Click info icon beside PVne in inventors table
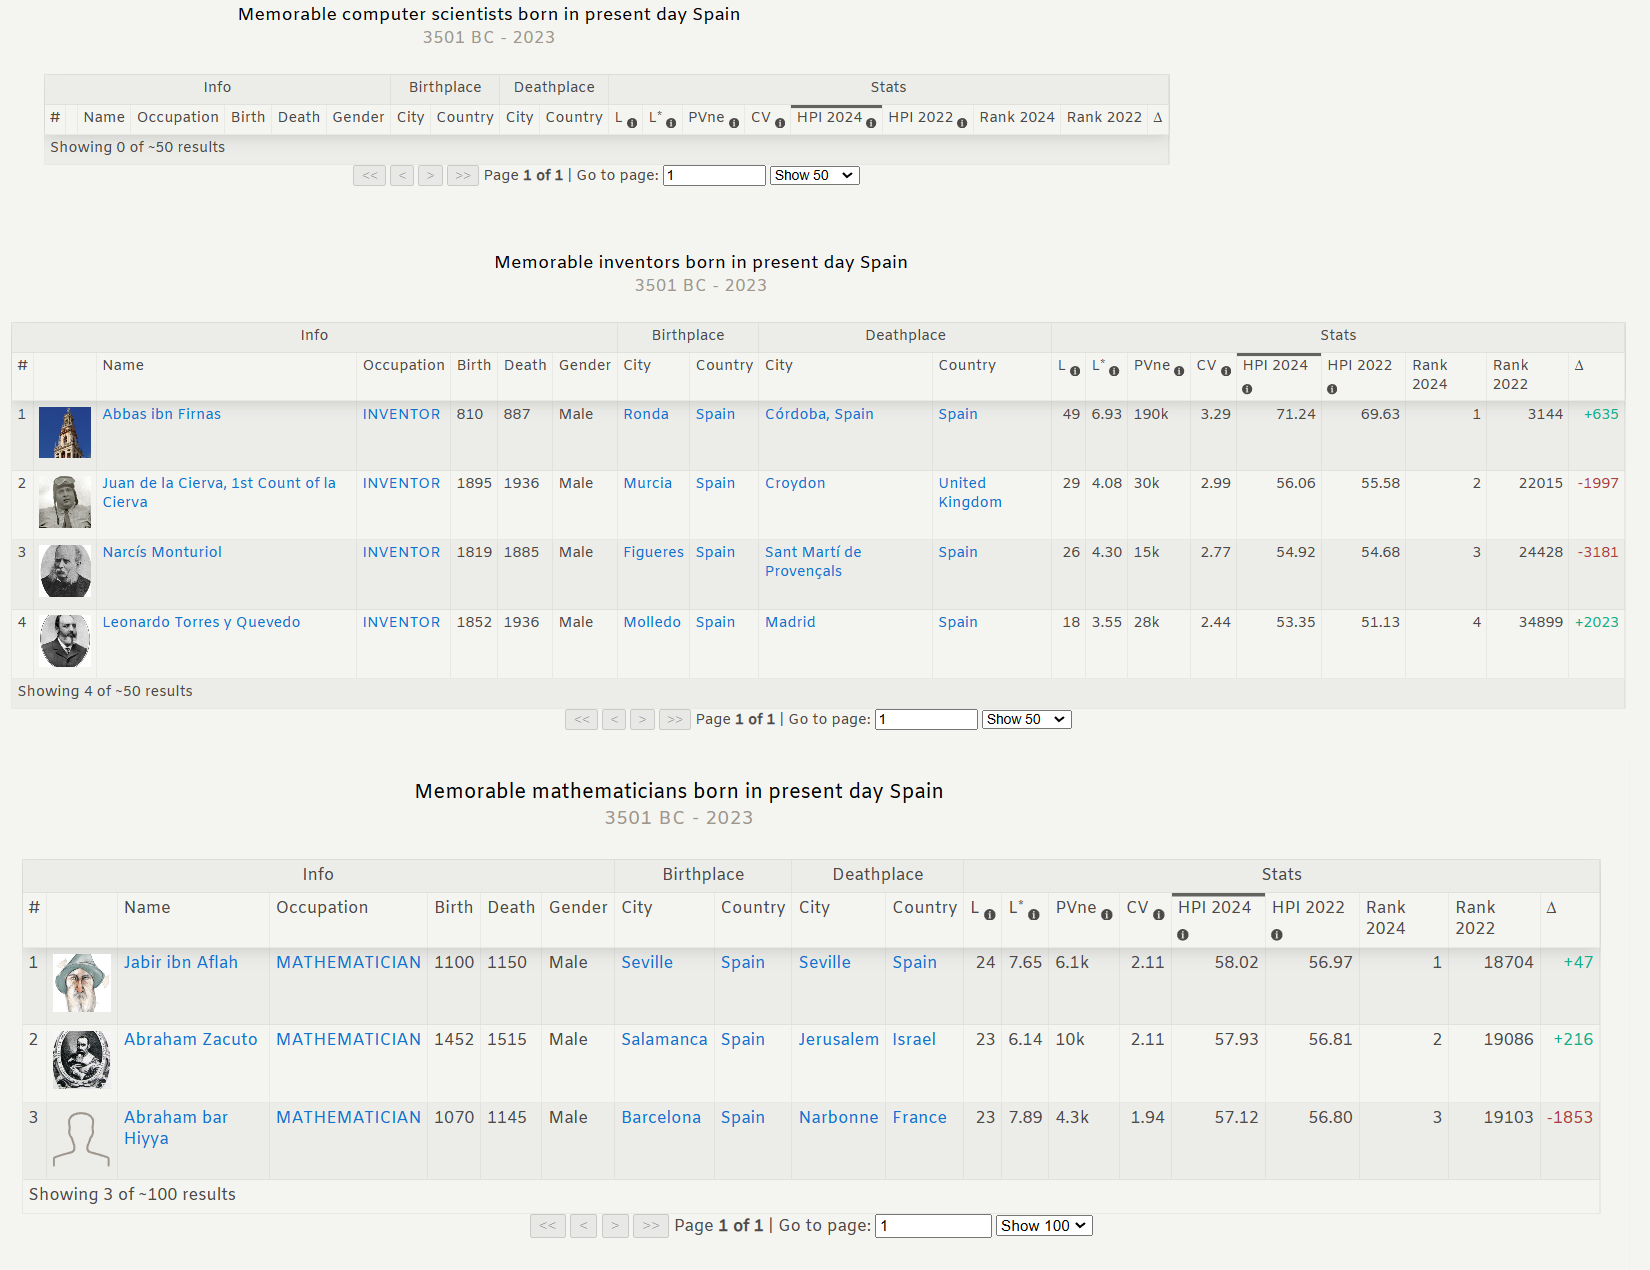Viewport: 1650px width, 1270px height. [x=1179, y=371]
